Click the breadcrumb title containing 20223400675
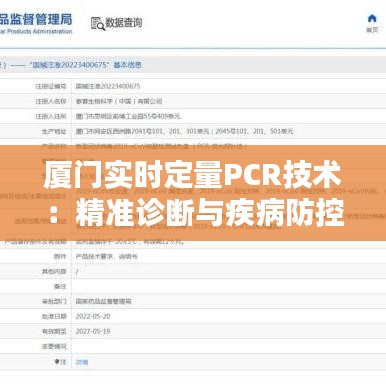The height and width of the screenshot is (386, 386). [x=86, y=65]
